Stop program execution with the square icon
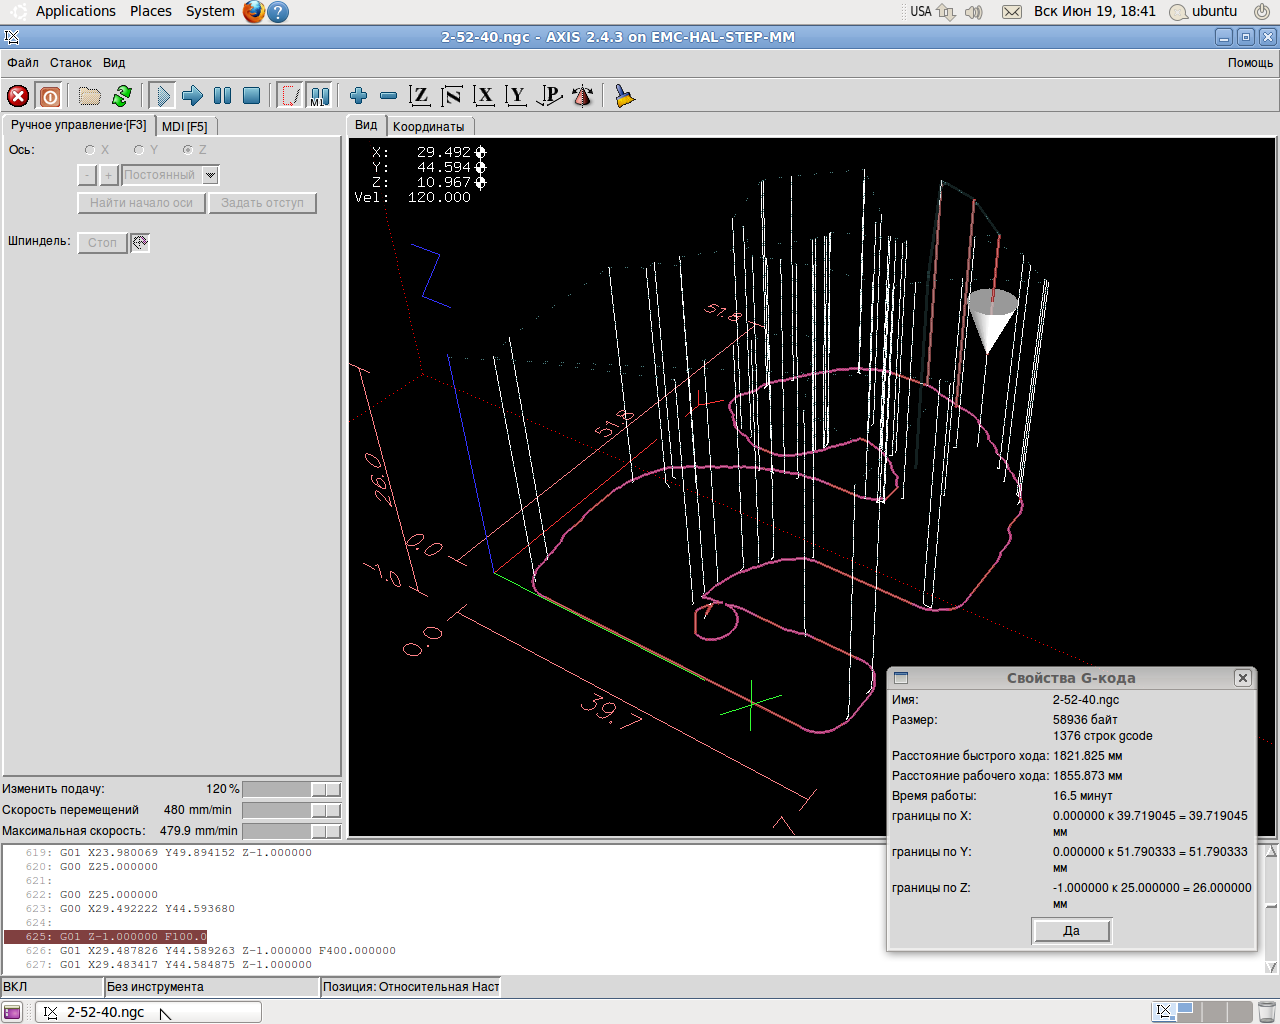Viewport: 1280px width, 1024px height. click(252, 96)
